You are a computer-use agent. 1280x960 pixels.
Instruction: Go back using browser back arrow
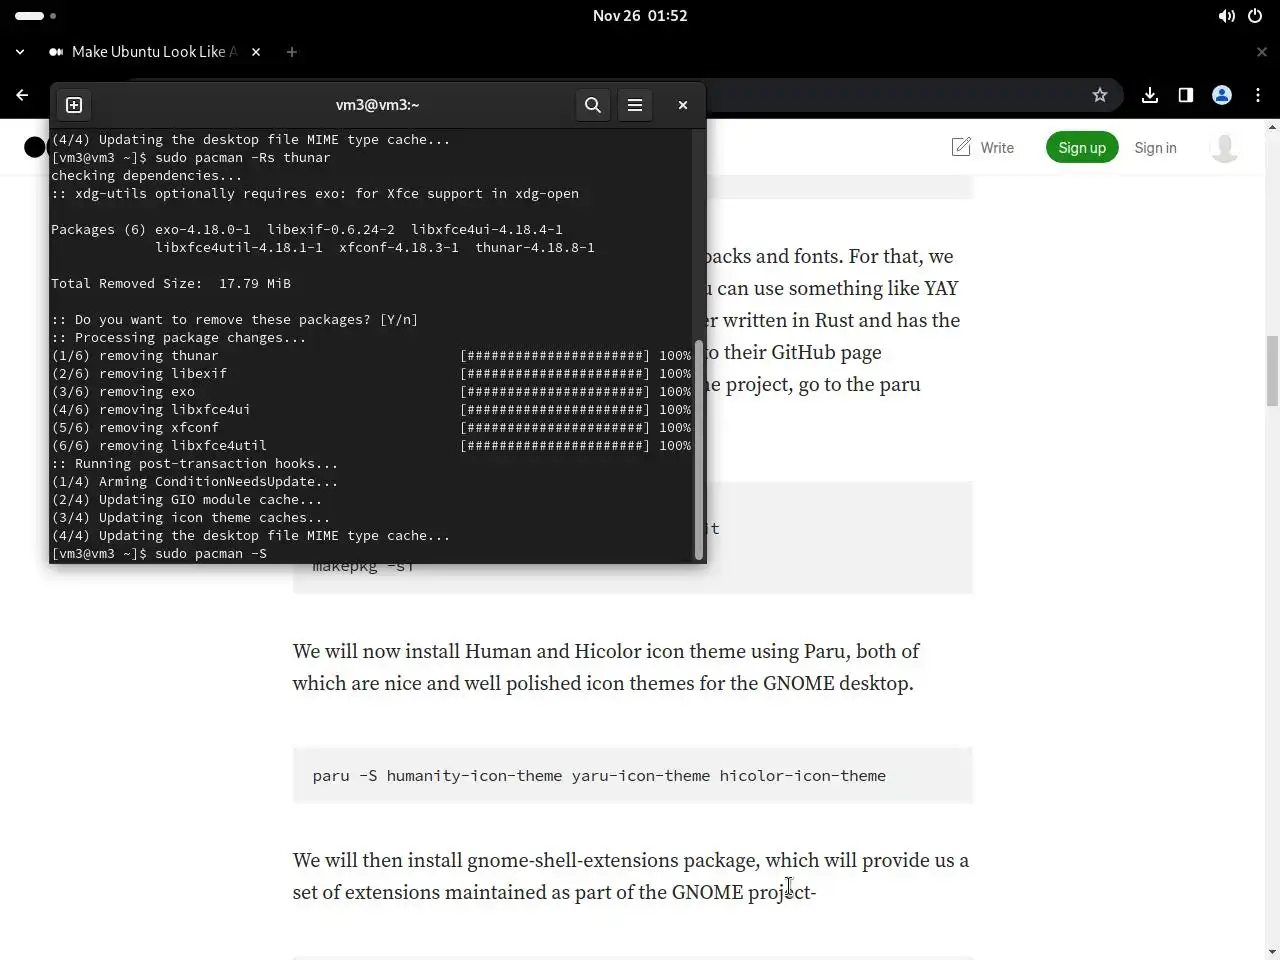coord(22,95)
